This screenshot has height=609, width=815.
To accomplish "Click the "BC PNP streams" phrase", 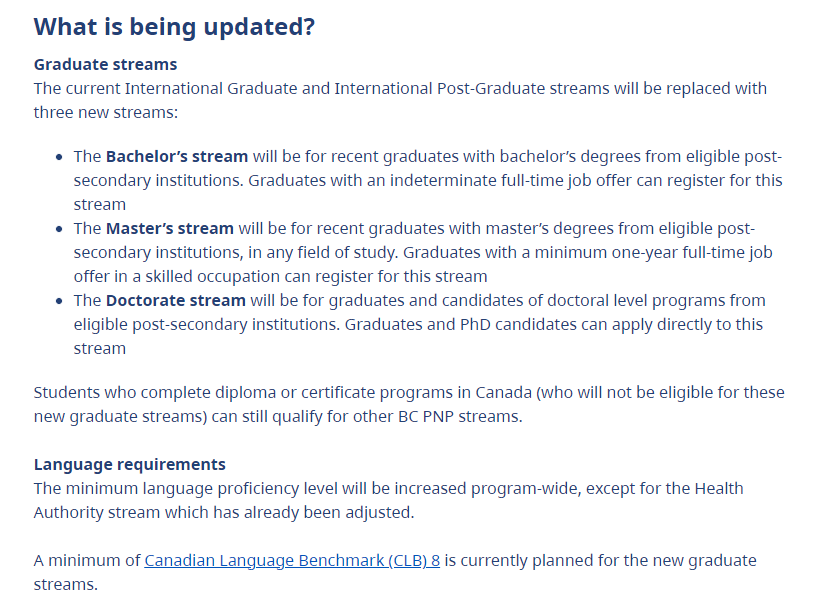I will tap(459, 417).
